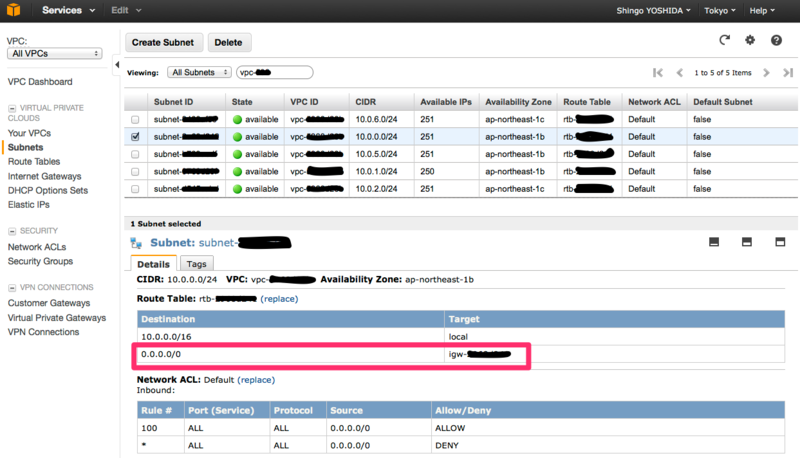Image resolution: width=800 pixels, height=458 pixels.
Task: Open the Edit dropdown menu
Action: point(126,10)
